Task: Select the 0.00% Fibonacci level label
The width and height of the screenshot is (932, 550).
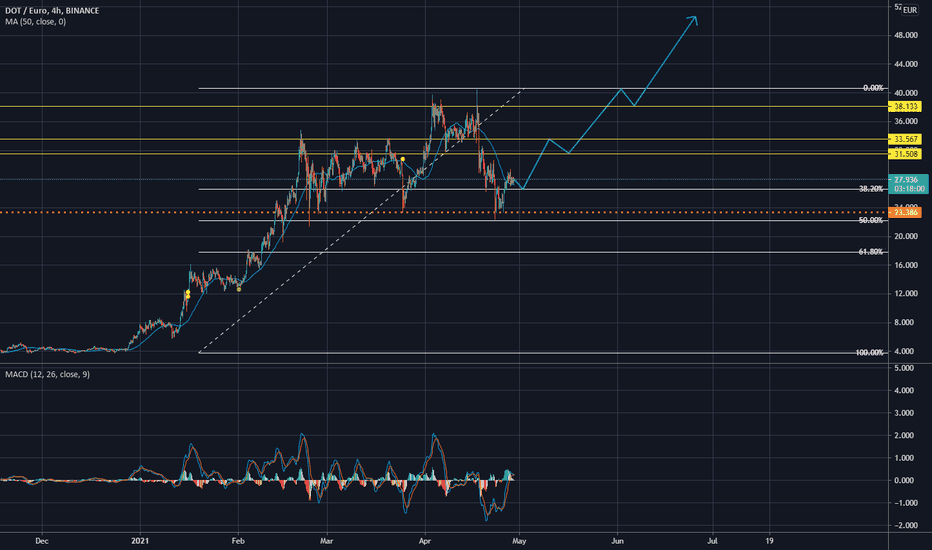Action: click(x=873, y=88)
